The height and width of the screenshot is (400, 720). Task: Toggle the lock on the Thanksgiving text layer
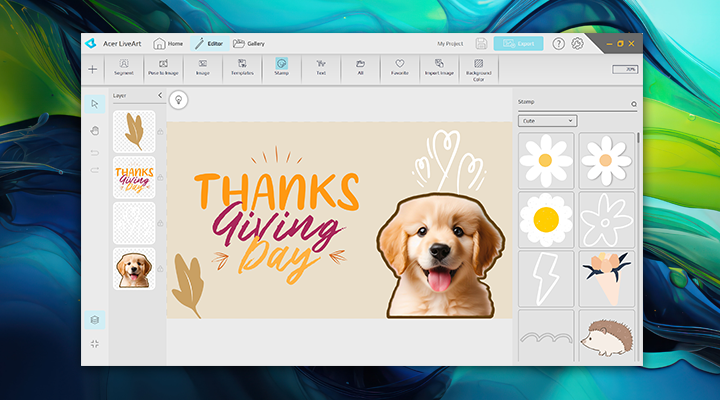160,177
